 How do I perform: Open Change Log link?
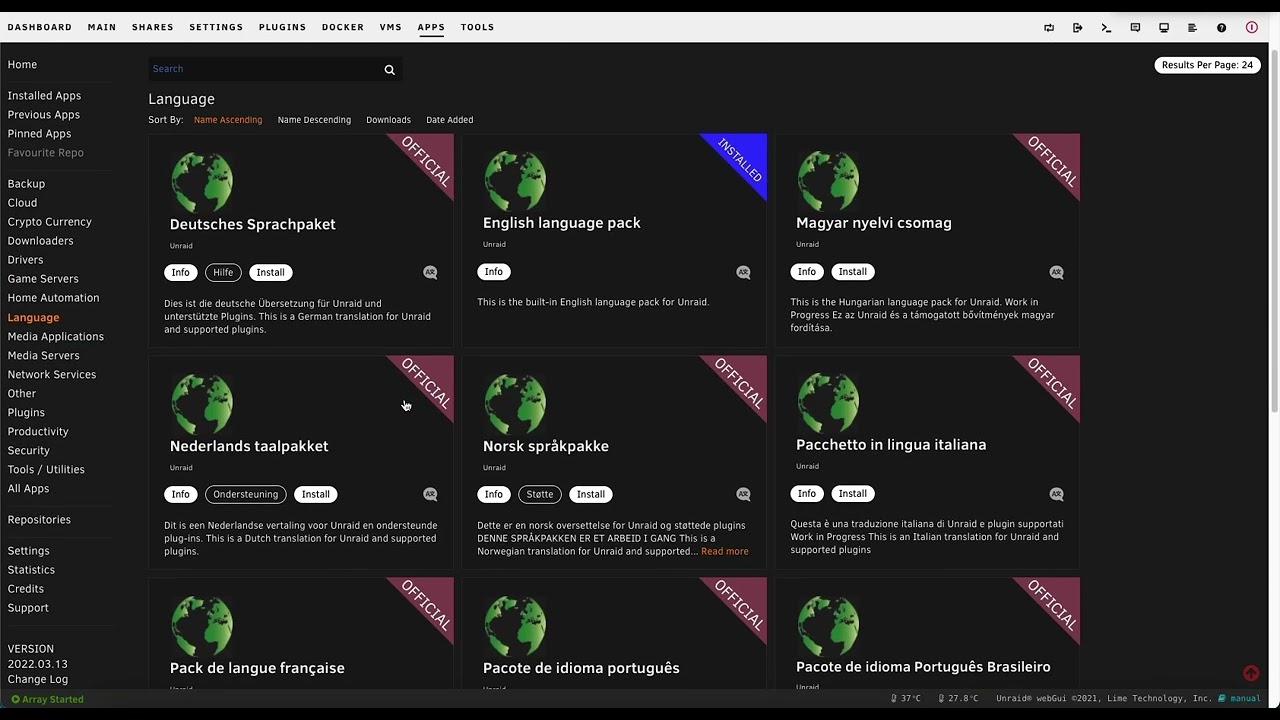tap(38, 680)
